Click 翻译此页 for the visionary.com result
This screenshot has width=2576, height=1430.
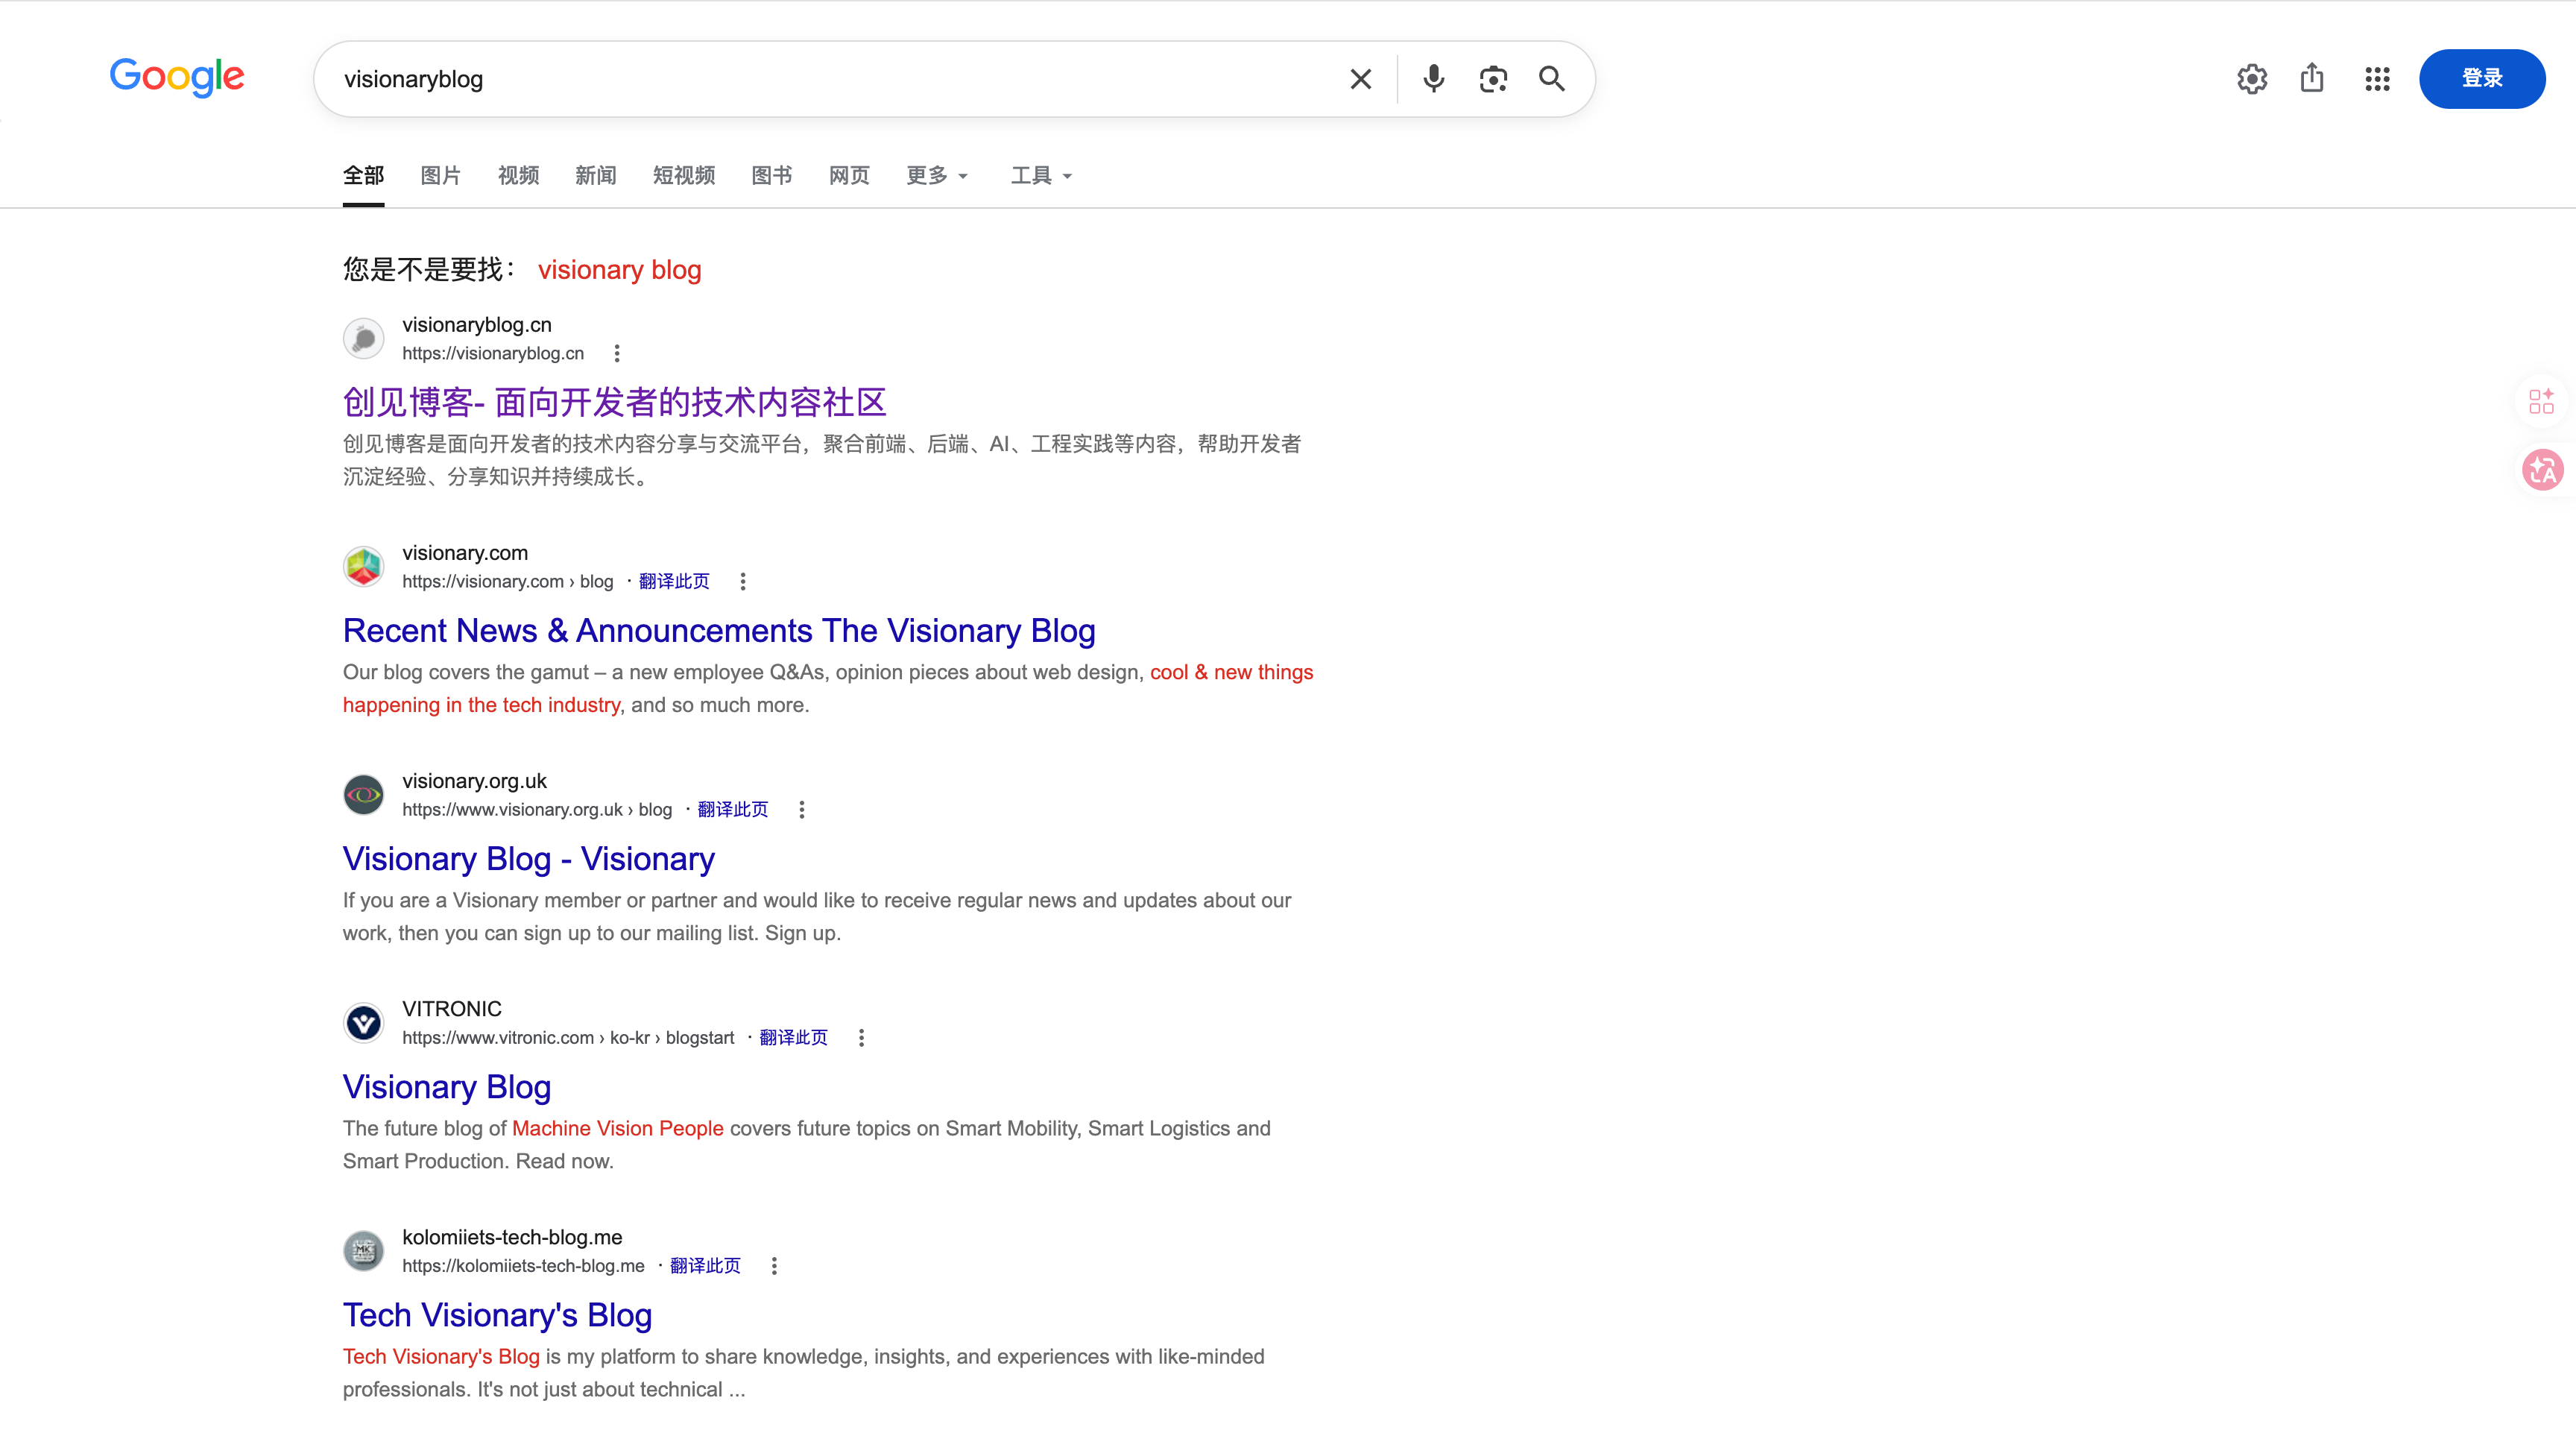pos(674,582)
